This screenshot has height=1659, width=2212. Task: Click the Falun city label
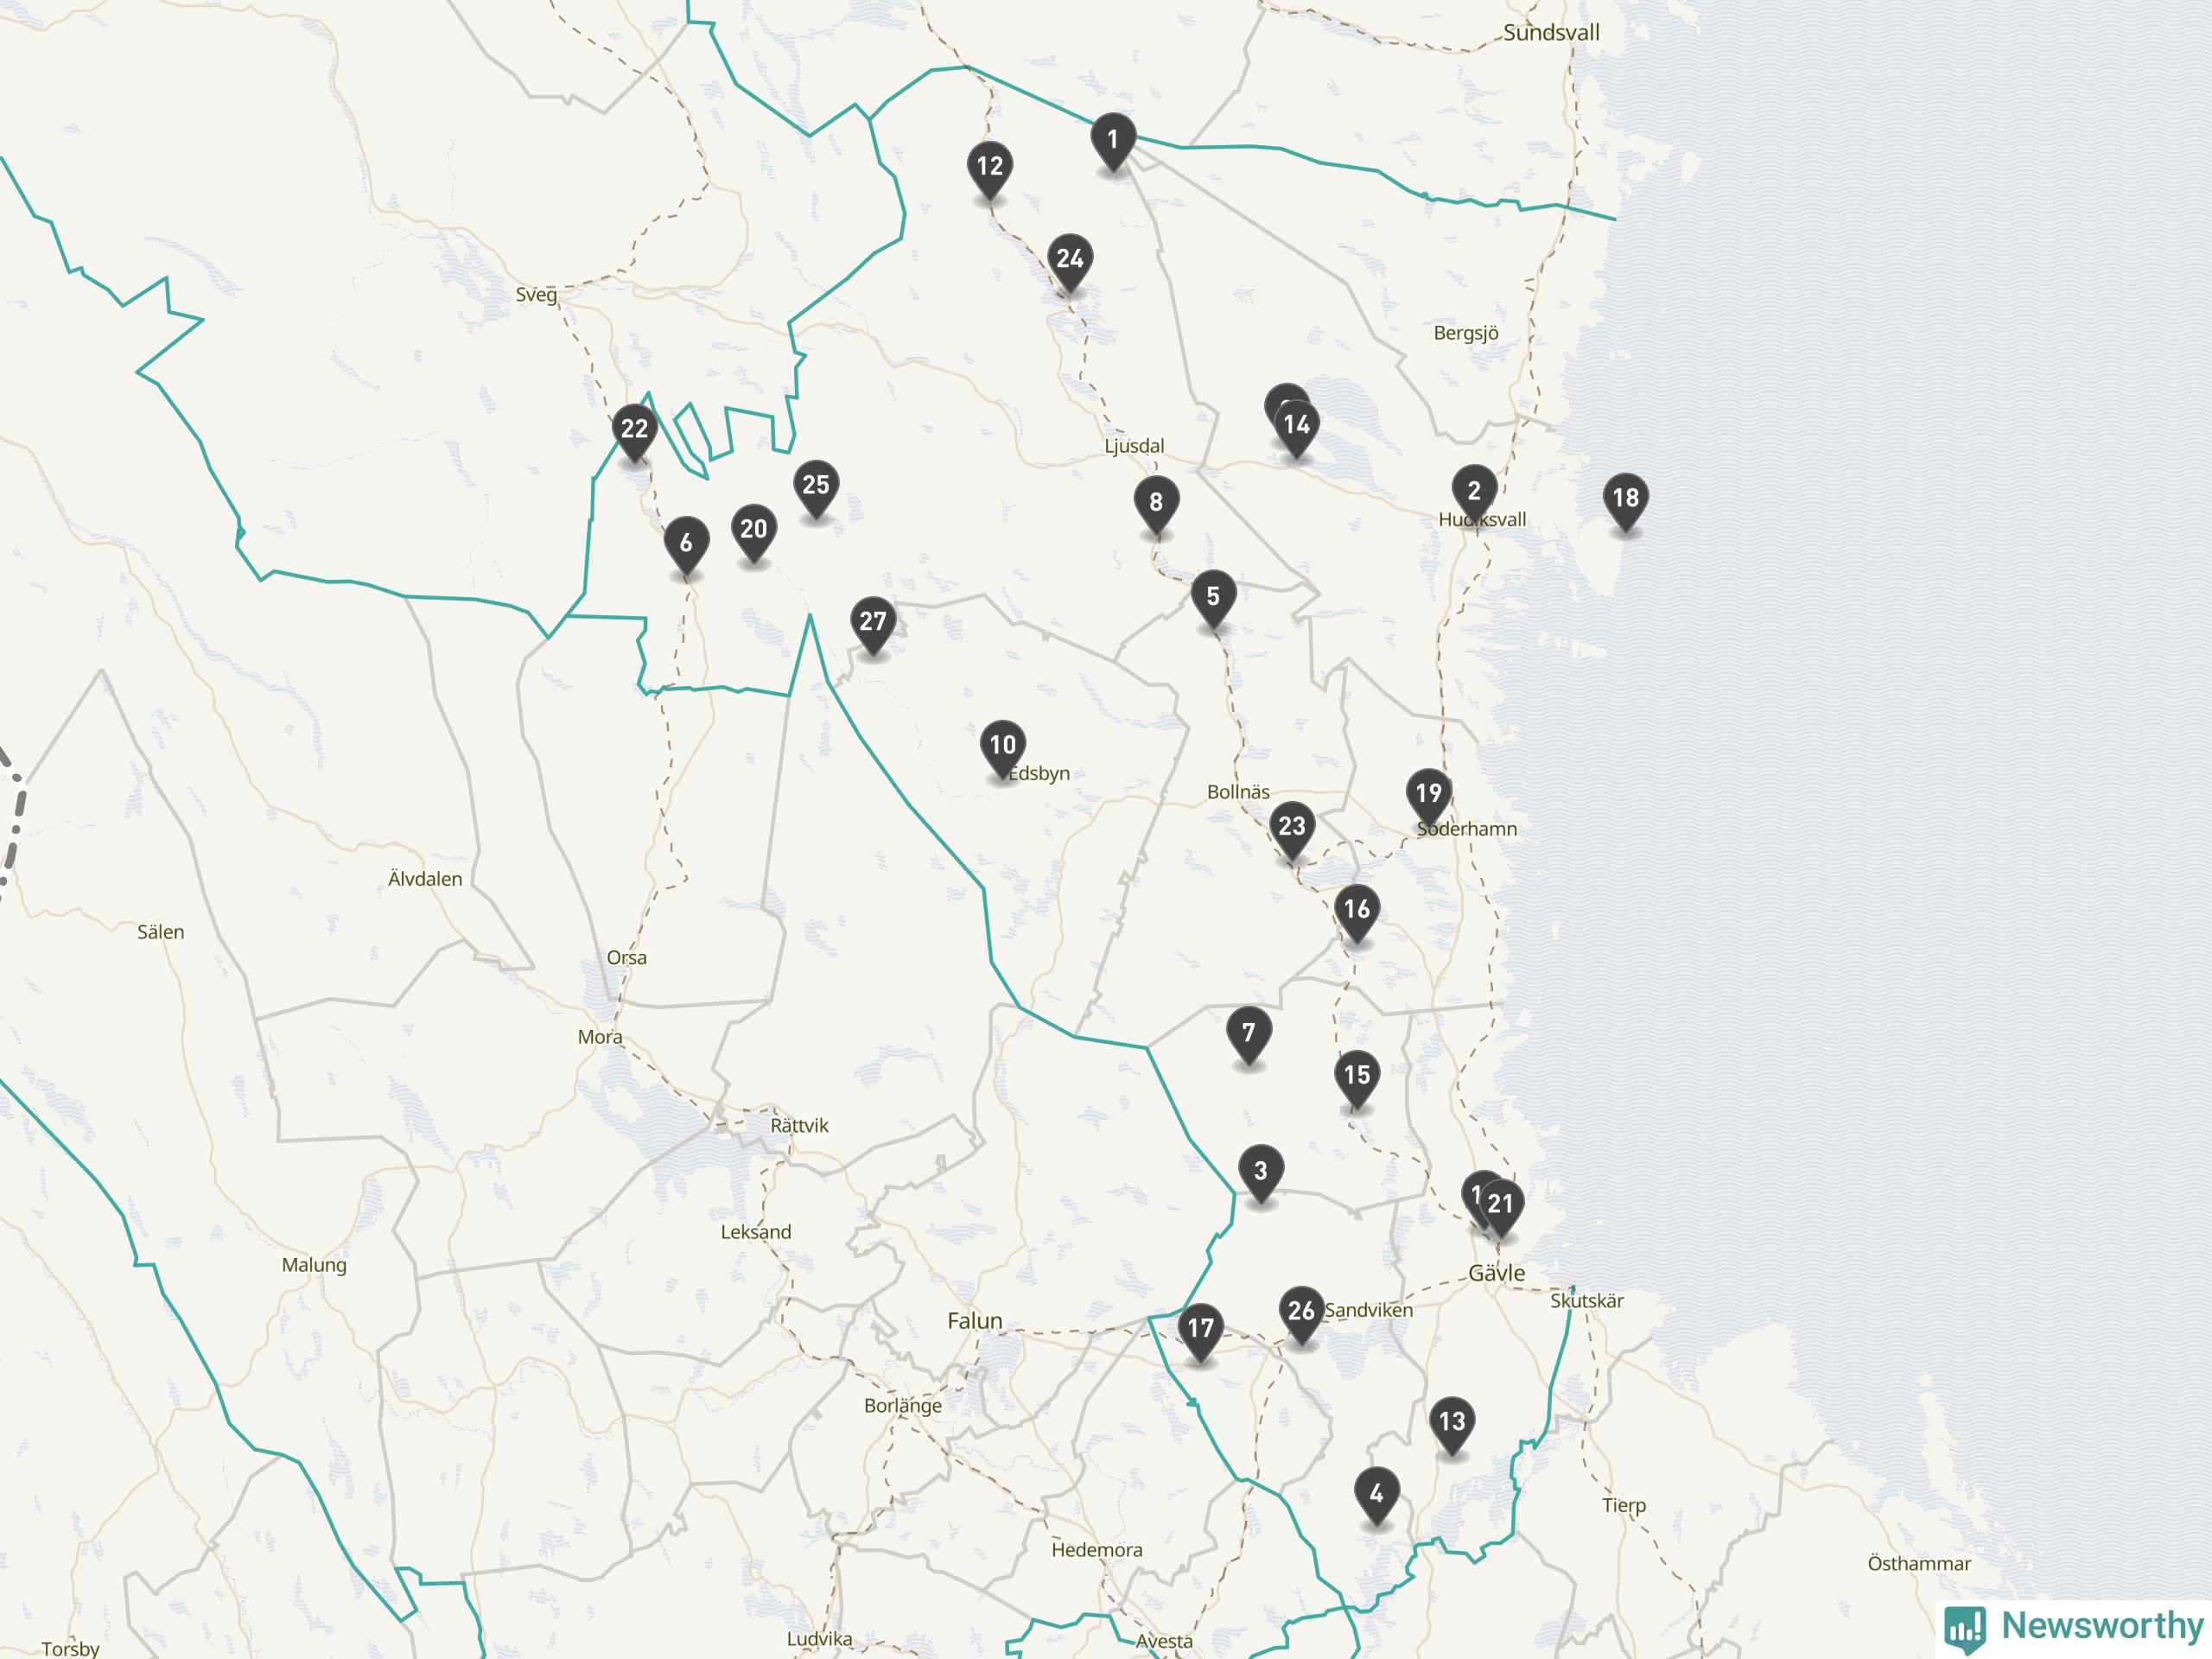pyautogui.click(x=974, y=1321)
